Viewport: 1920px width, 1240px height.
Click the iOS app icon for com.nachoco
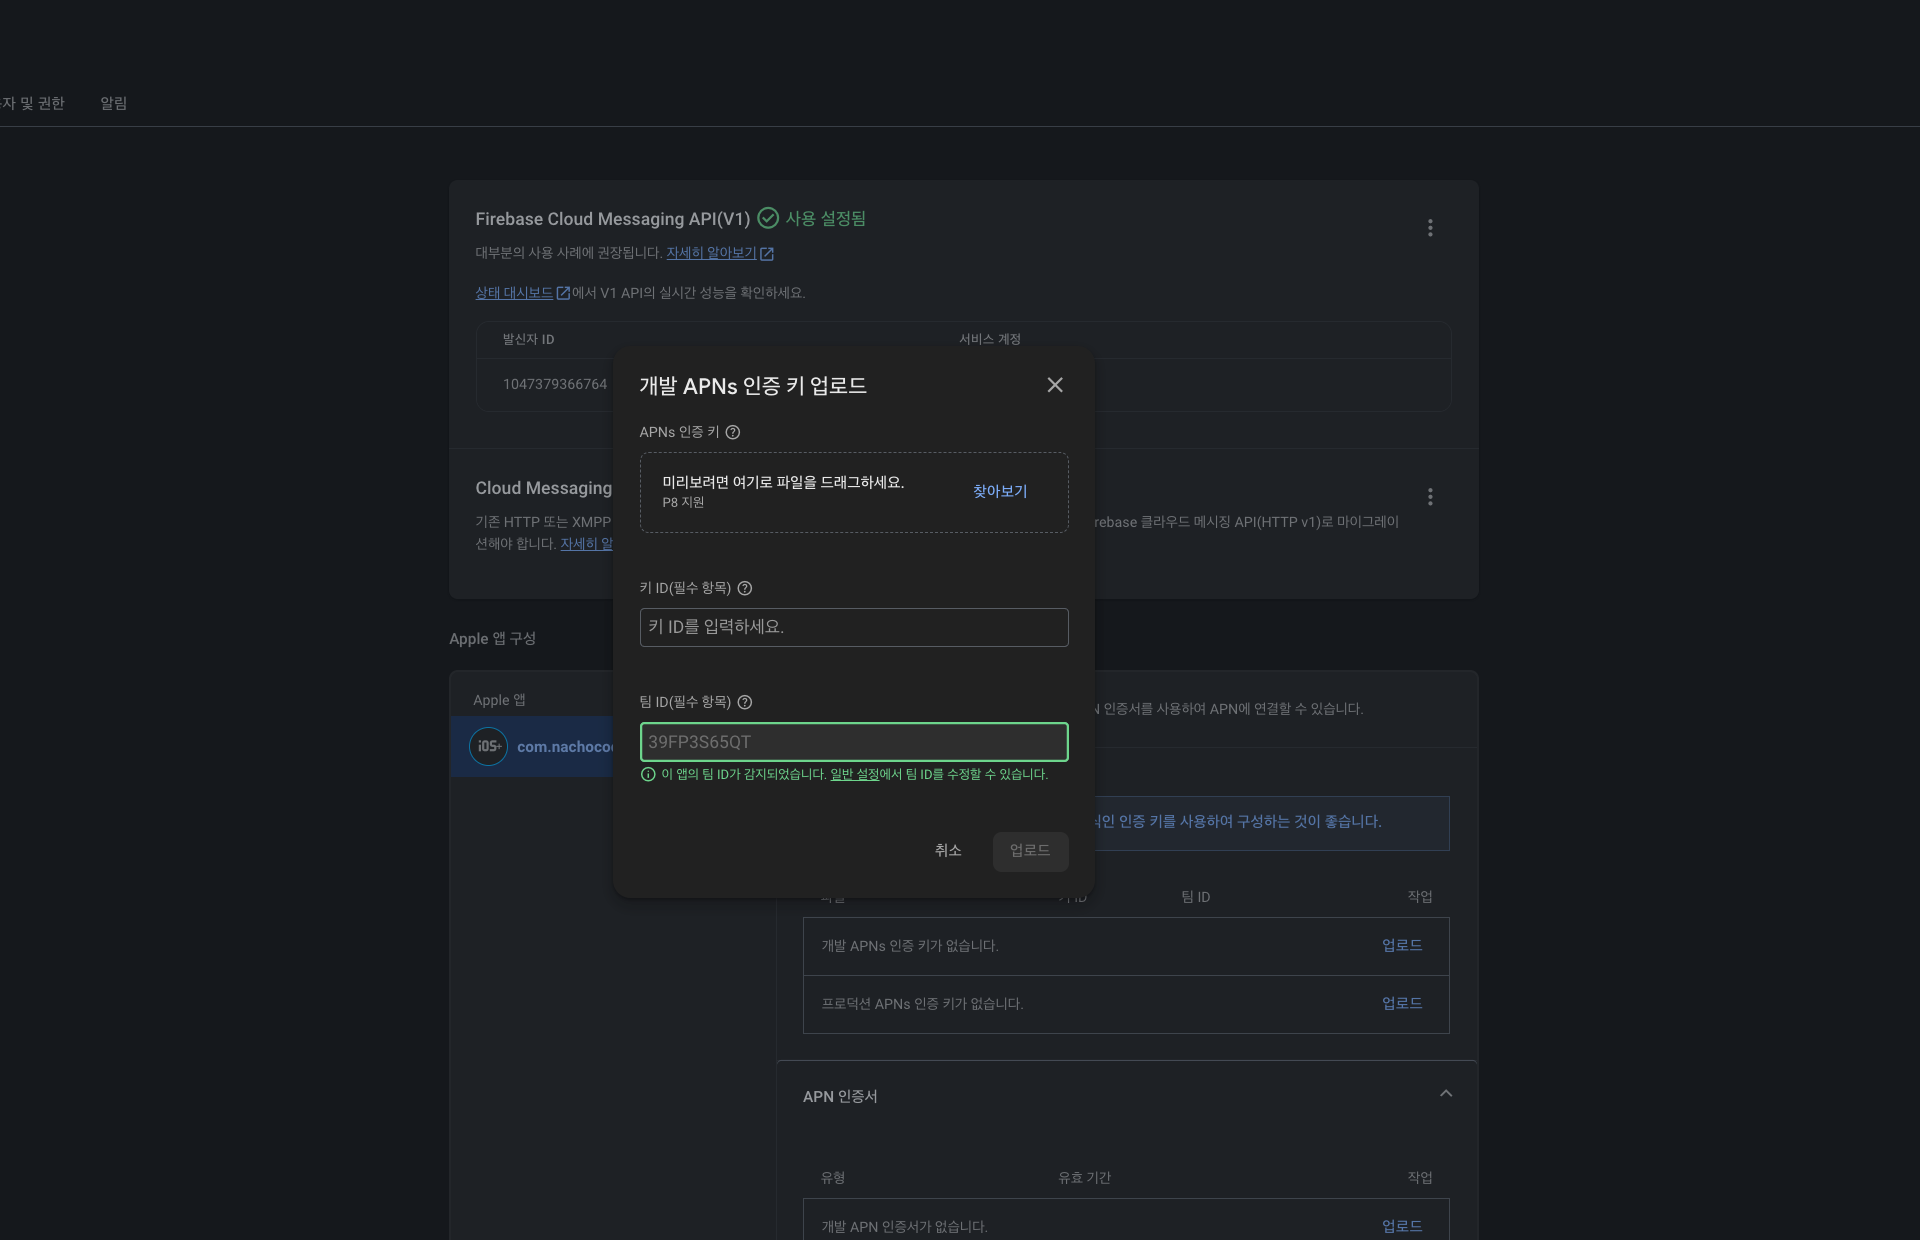pyautogui.click(x=488, y=746)
